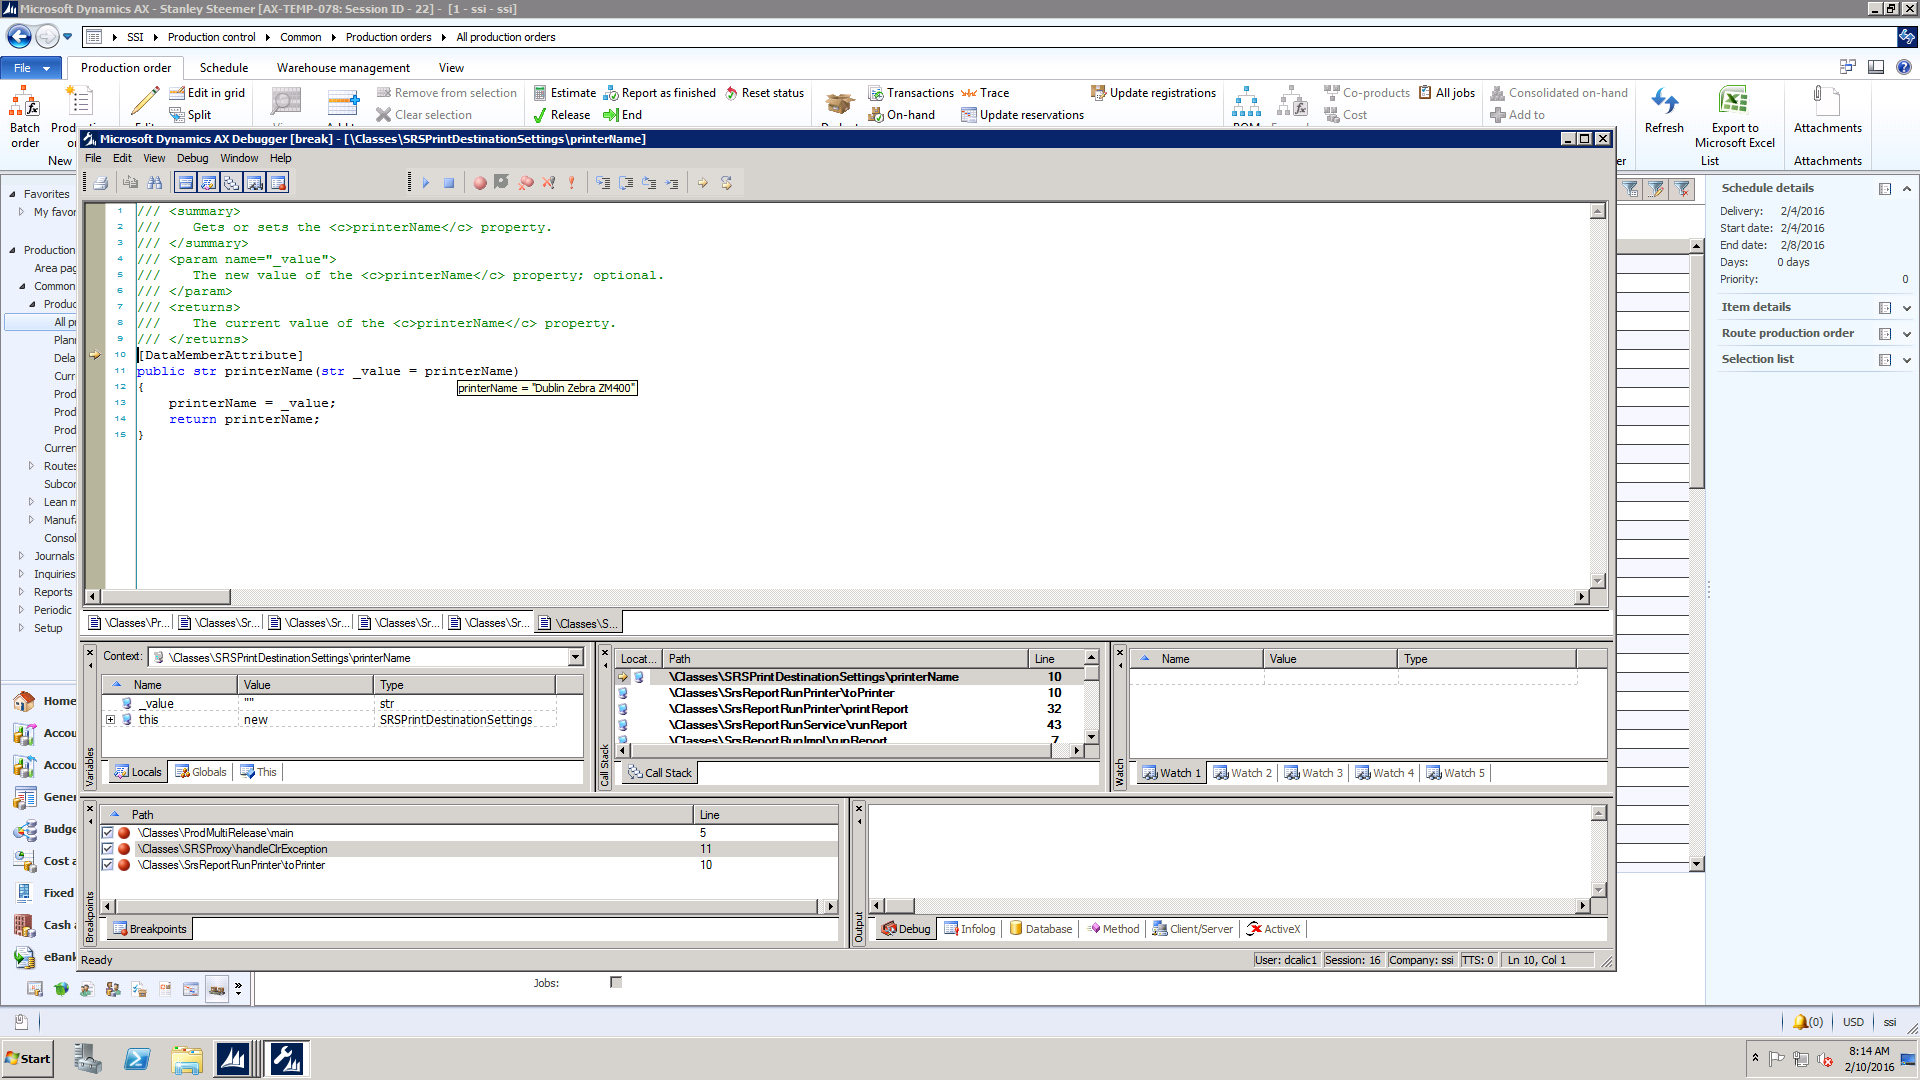
Task: Click the Report as finished button
Action: point(660,93)
